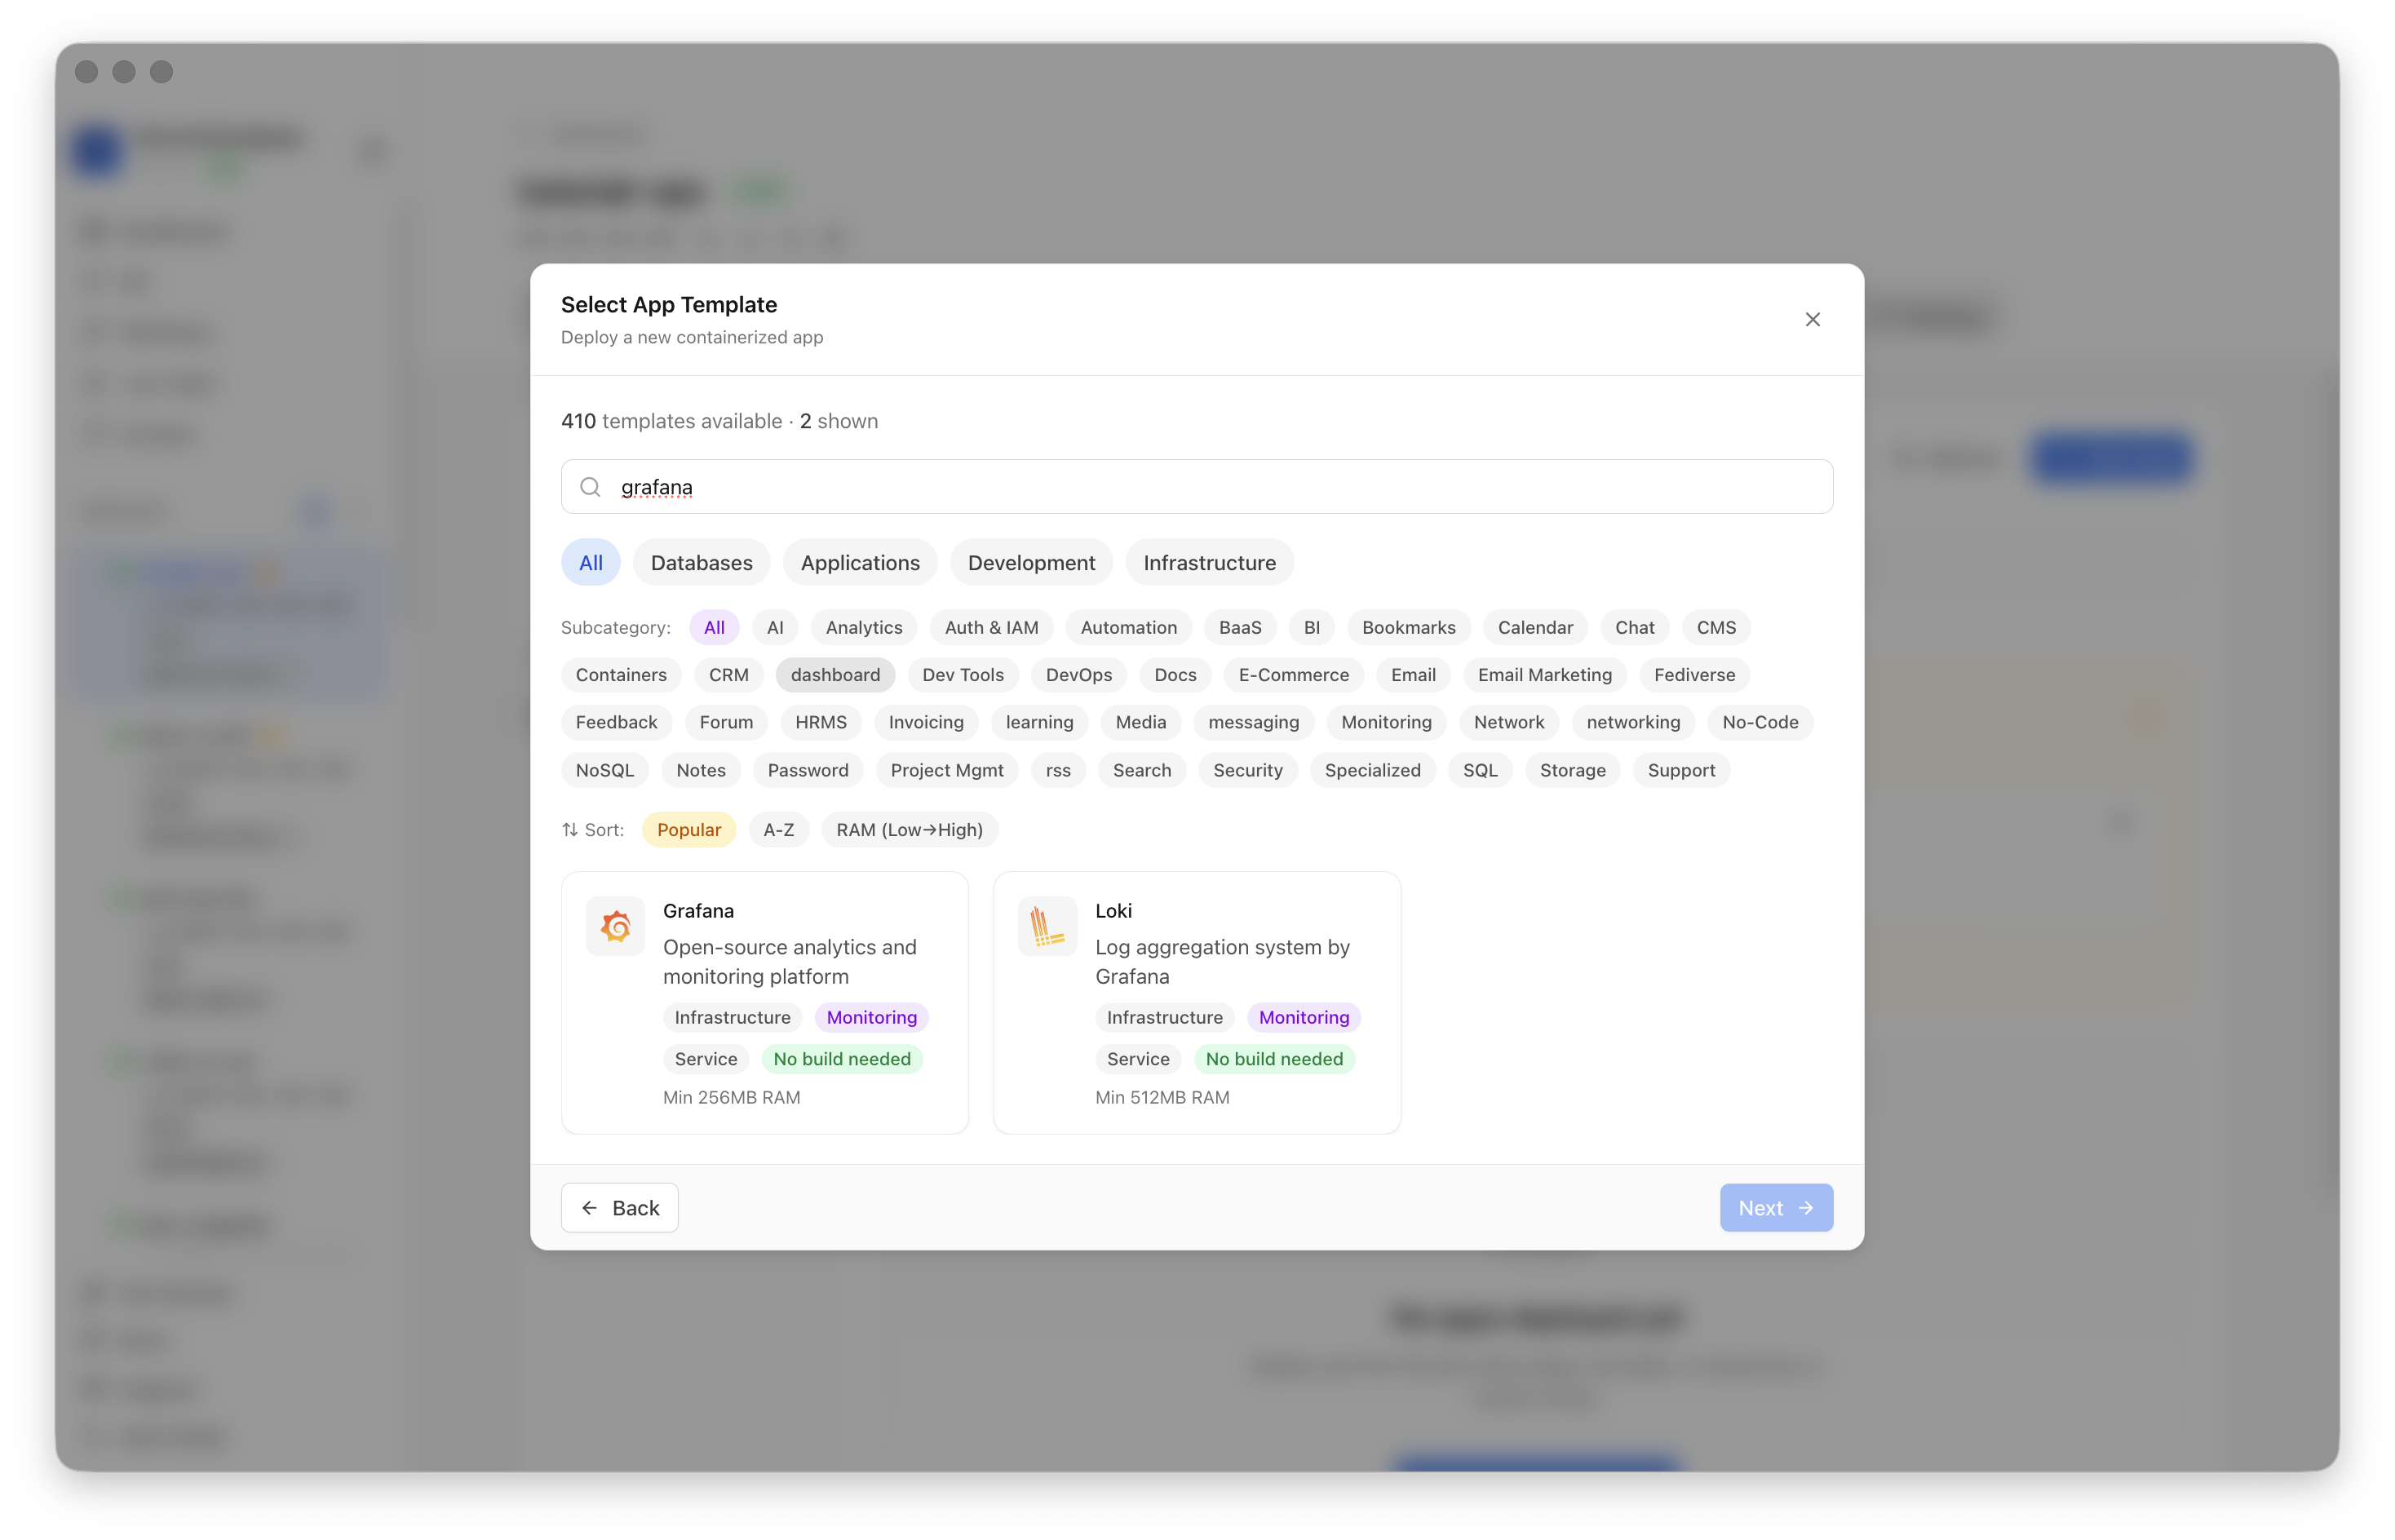Image resolution: width=2395 pixels, height=1540 pixels.
Task: Select the Development category tab
Action: click(x=1031, y=562)
